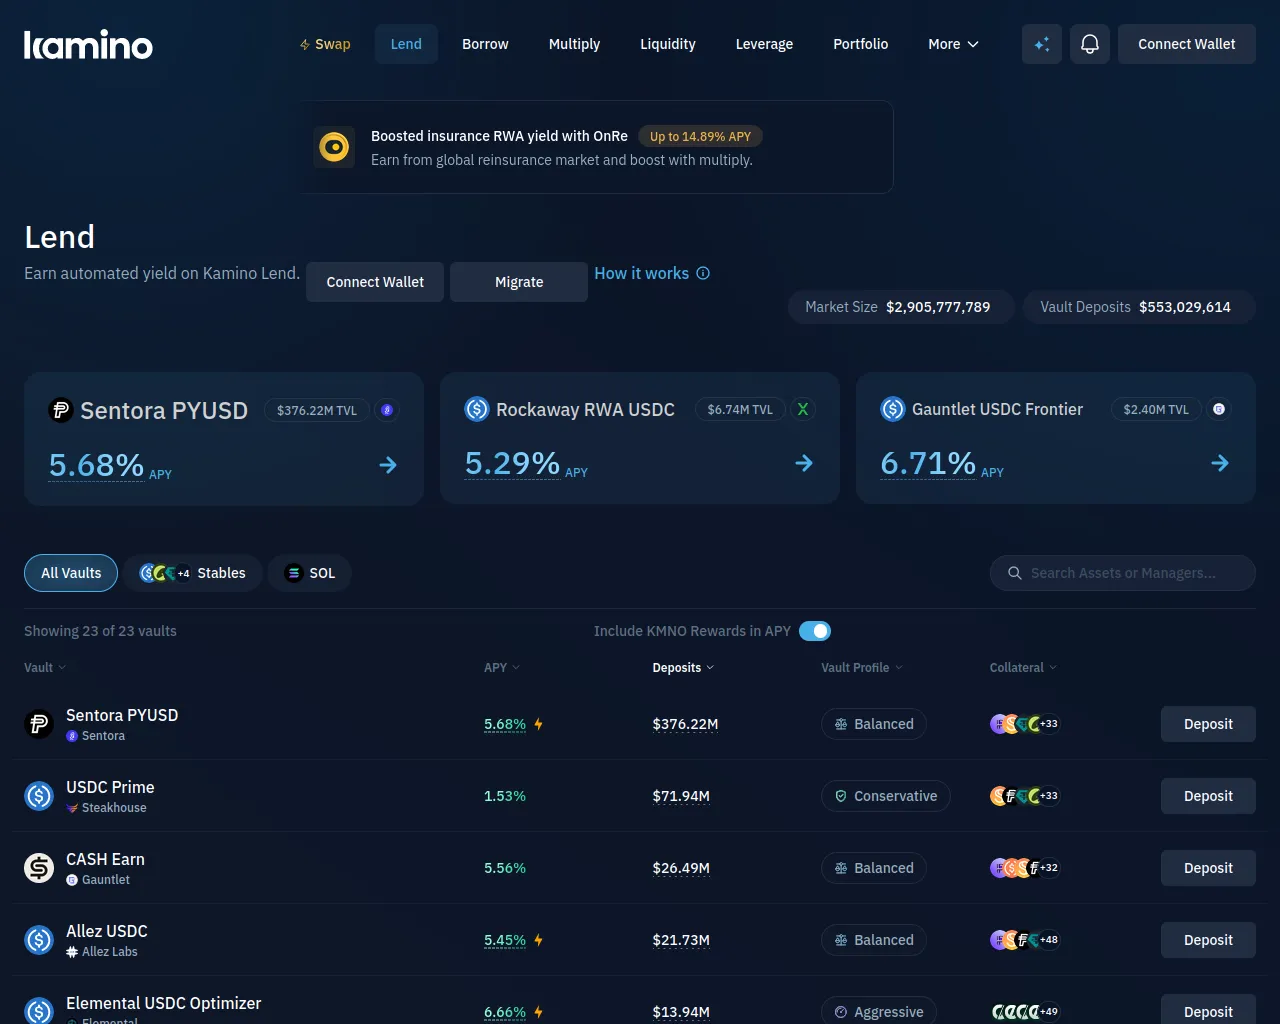This screenshot has width=1280, height=1024.
Task: Click the boost lightning icon beside 5.45% APY
Action: coord(538,940)
